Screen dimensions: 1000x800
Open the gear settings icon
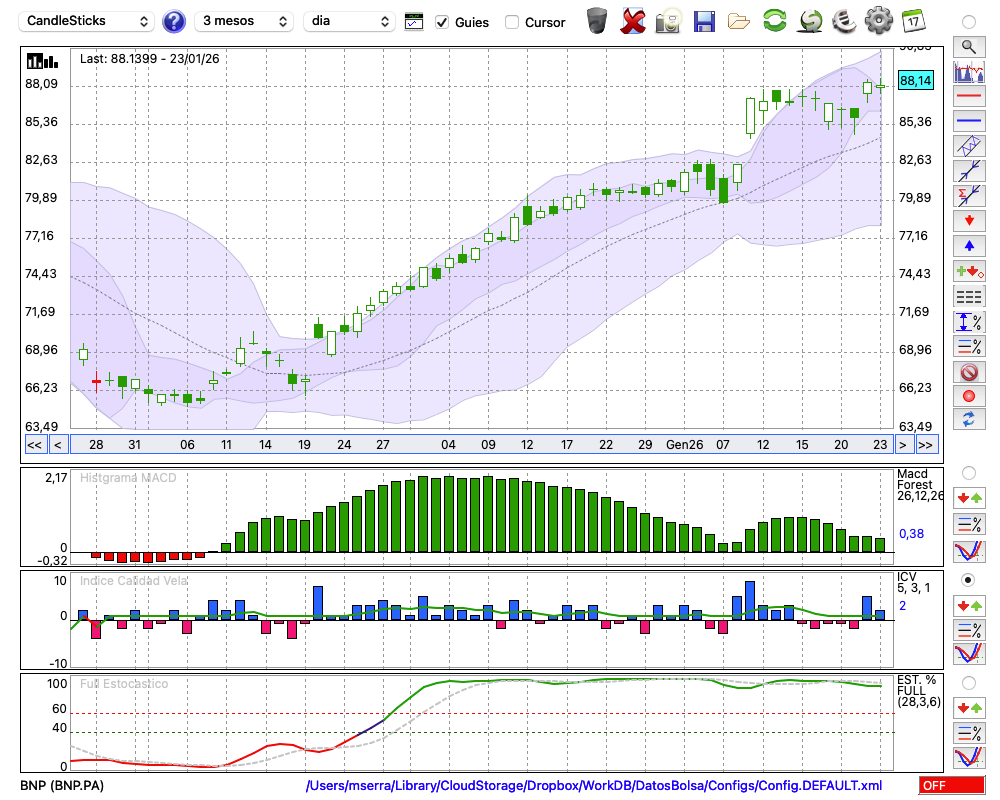(x=878, y=21)
